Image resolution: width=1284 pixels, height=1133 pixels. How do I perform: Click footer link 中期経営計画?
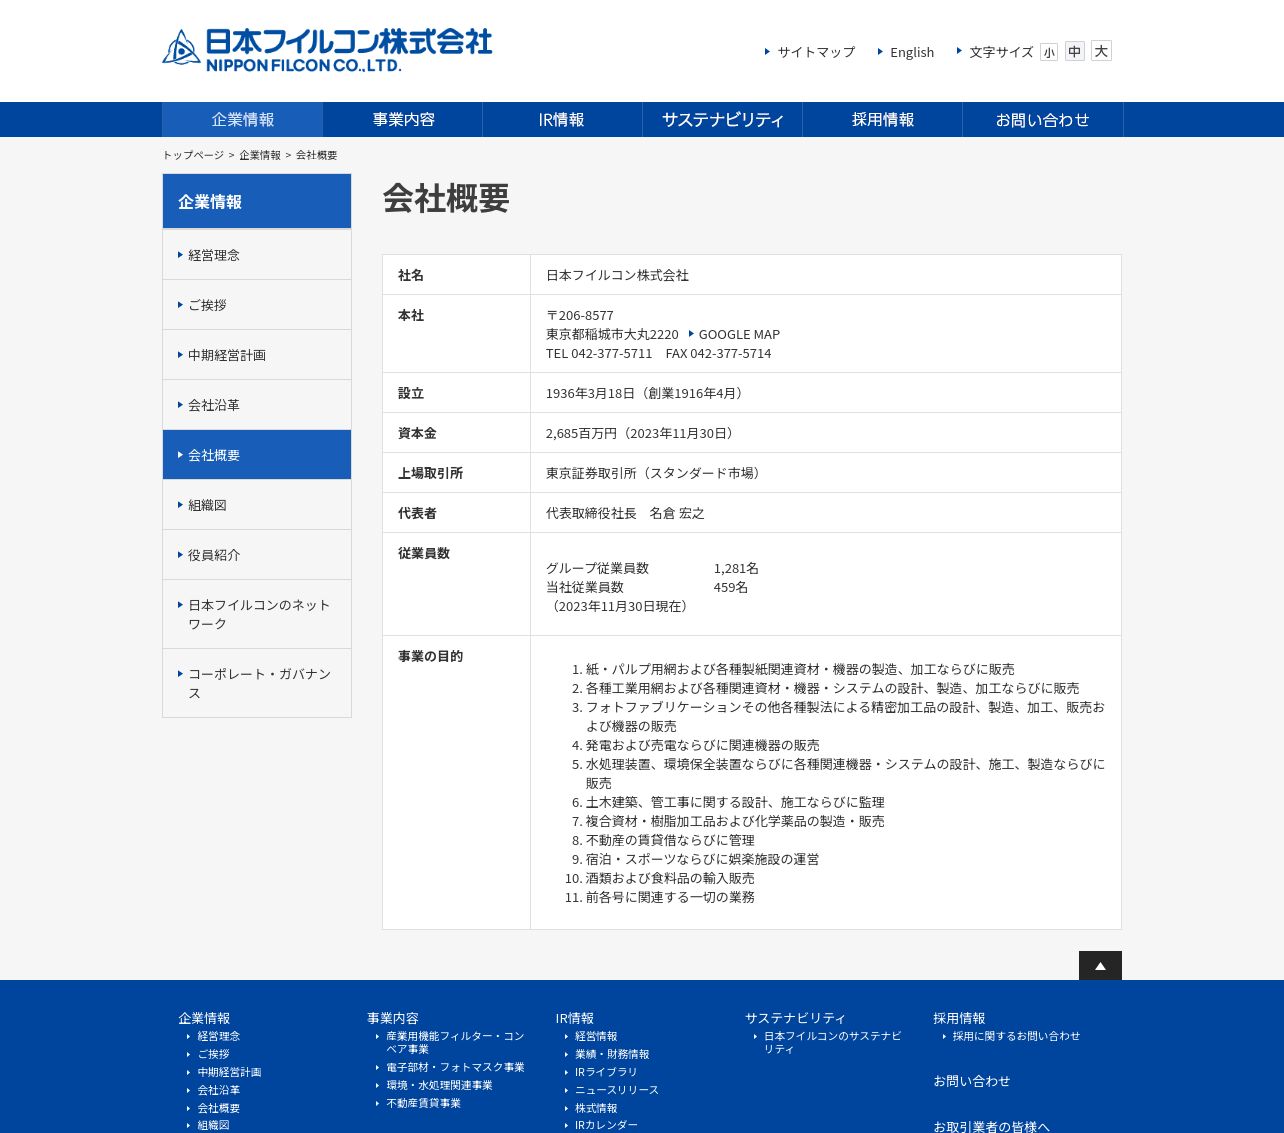pos(229,1072)
